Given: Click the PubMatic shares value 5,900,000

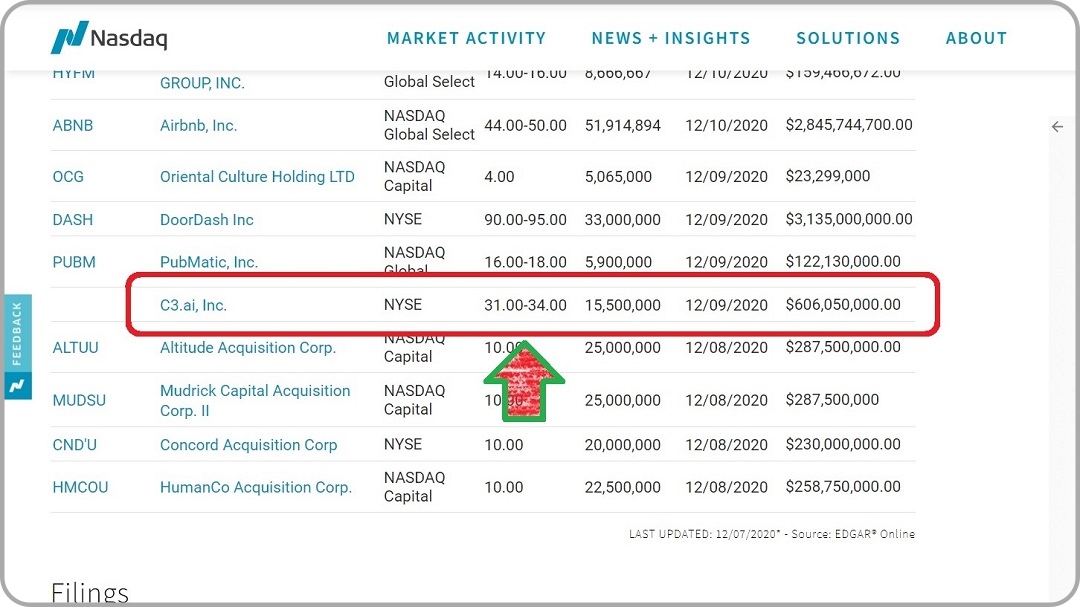Looking at the screenshot, I should click(618, 263).
